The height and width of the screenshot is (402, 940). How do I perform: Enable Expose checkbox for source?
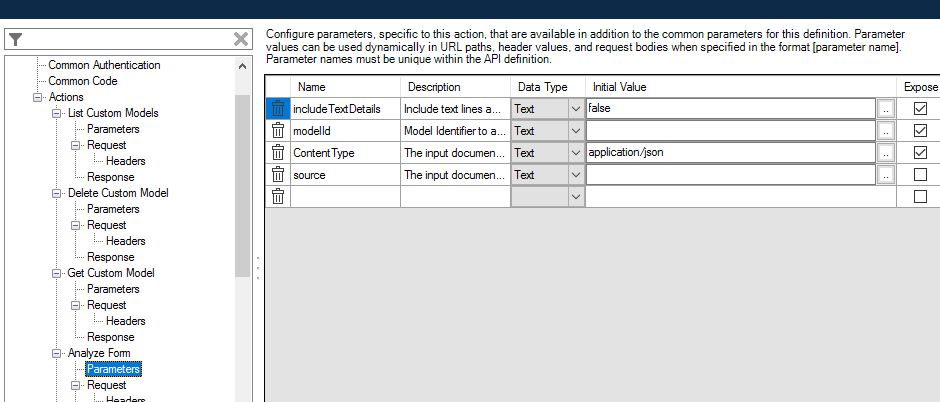[x=920, y=174]
